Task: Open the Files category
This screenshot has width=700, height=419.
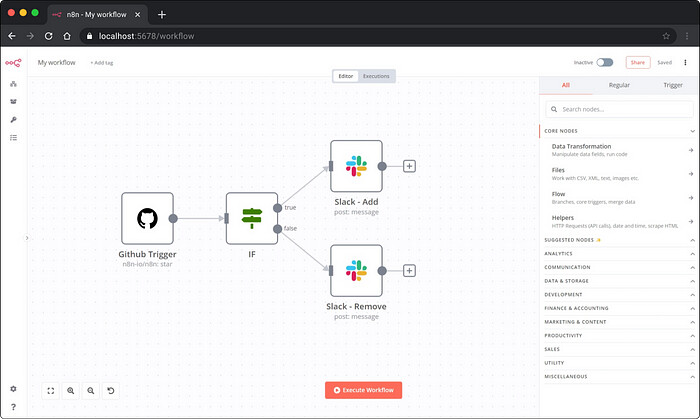Action: coord(620,174)
